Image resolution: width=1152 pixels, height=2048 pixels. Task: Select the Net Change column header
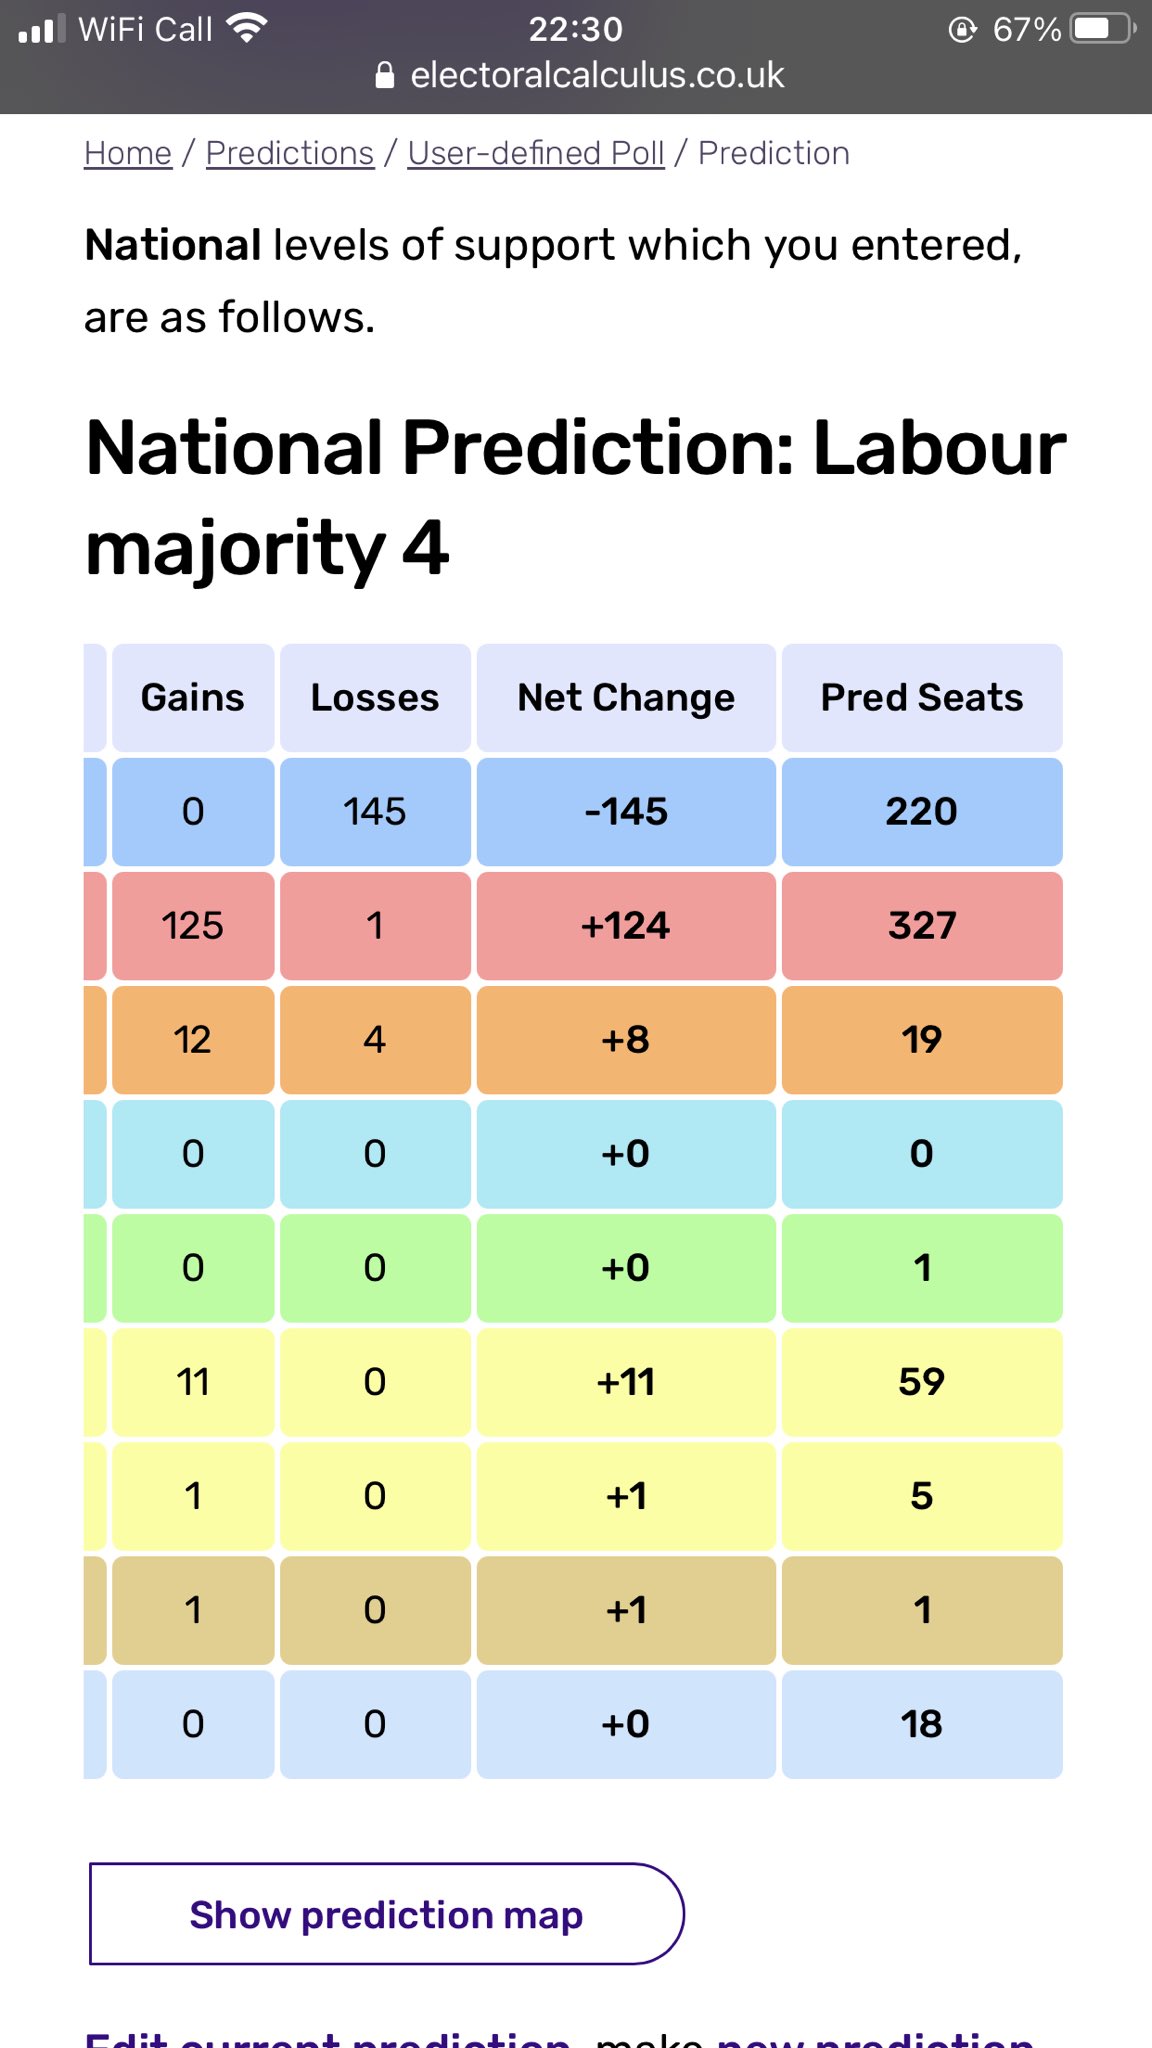click(x=626, y=698)
